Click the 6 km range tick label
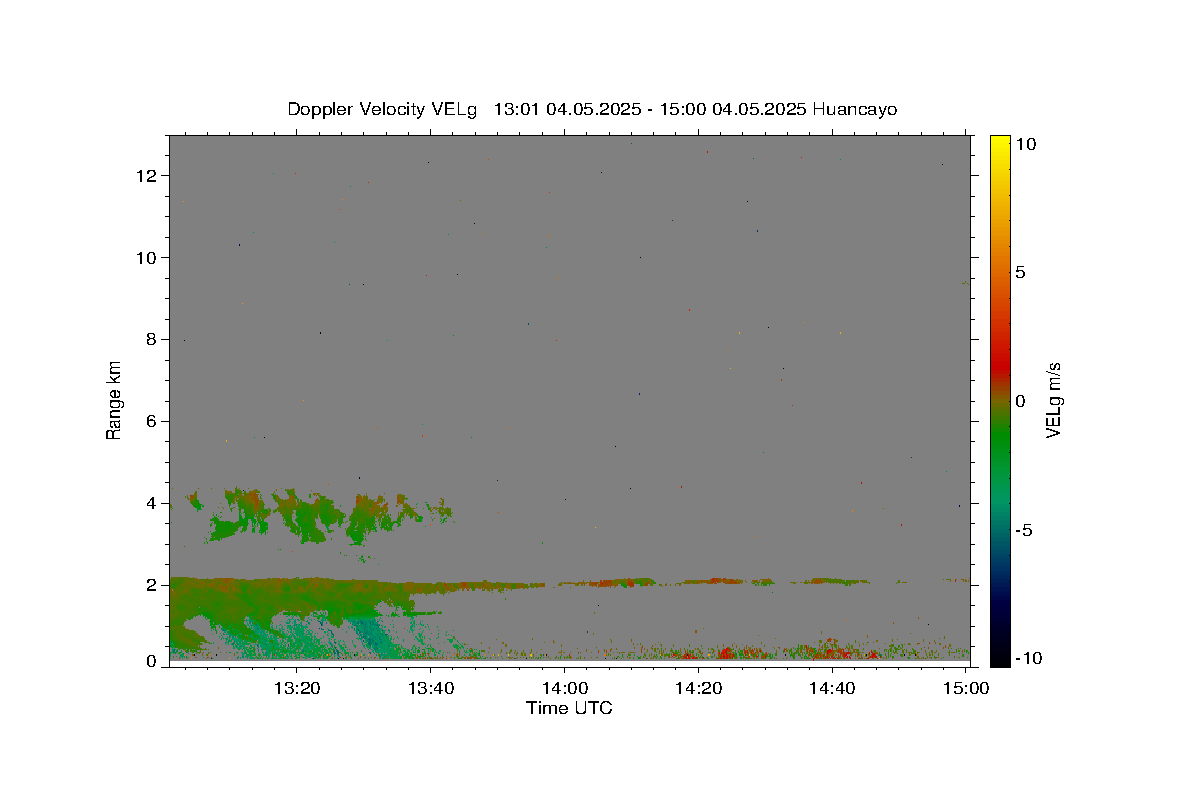 click(153, 422)
